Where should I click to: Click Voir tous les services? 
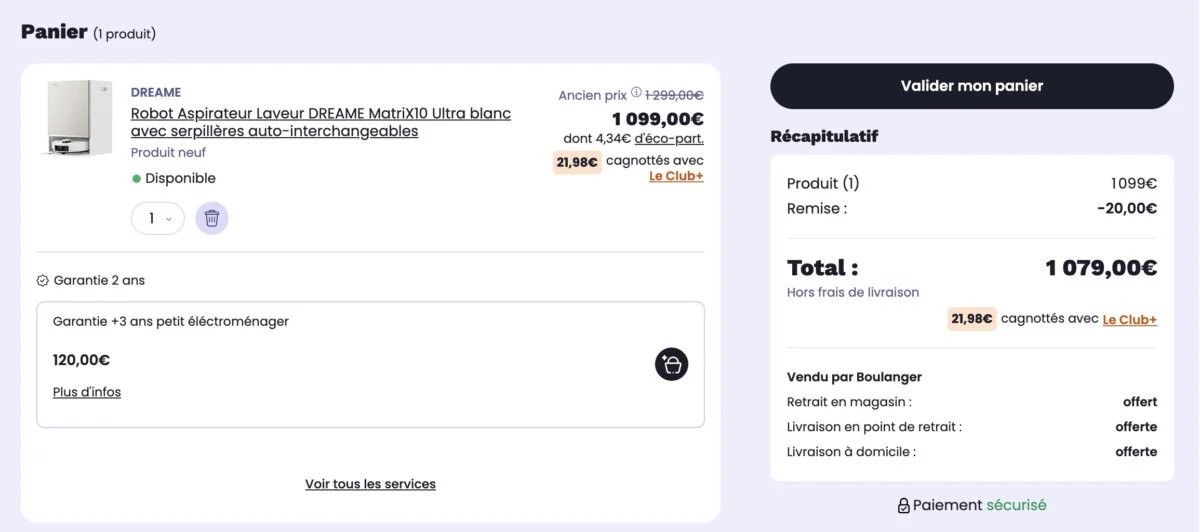point(370,484)
